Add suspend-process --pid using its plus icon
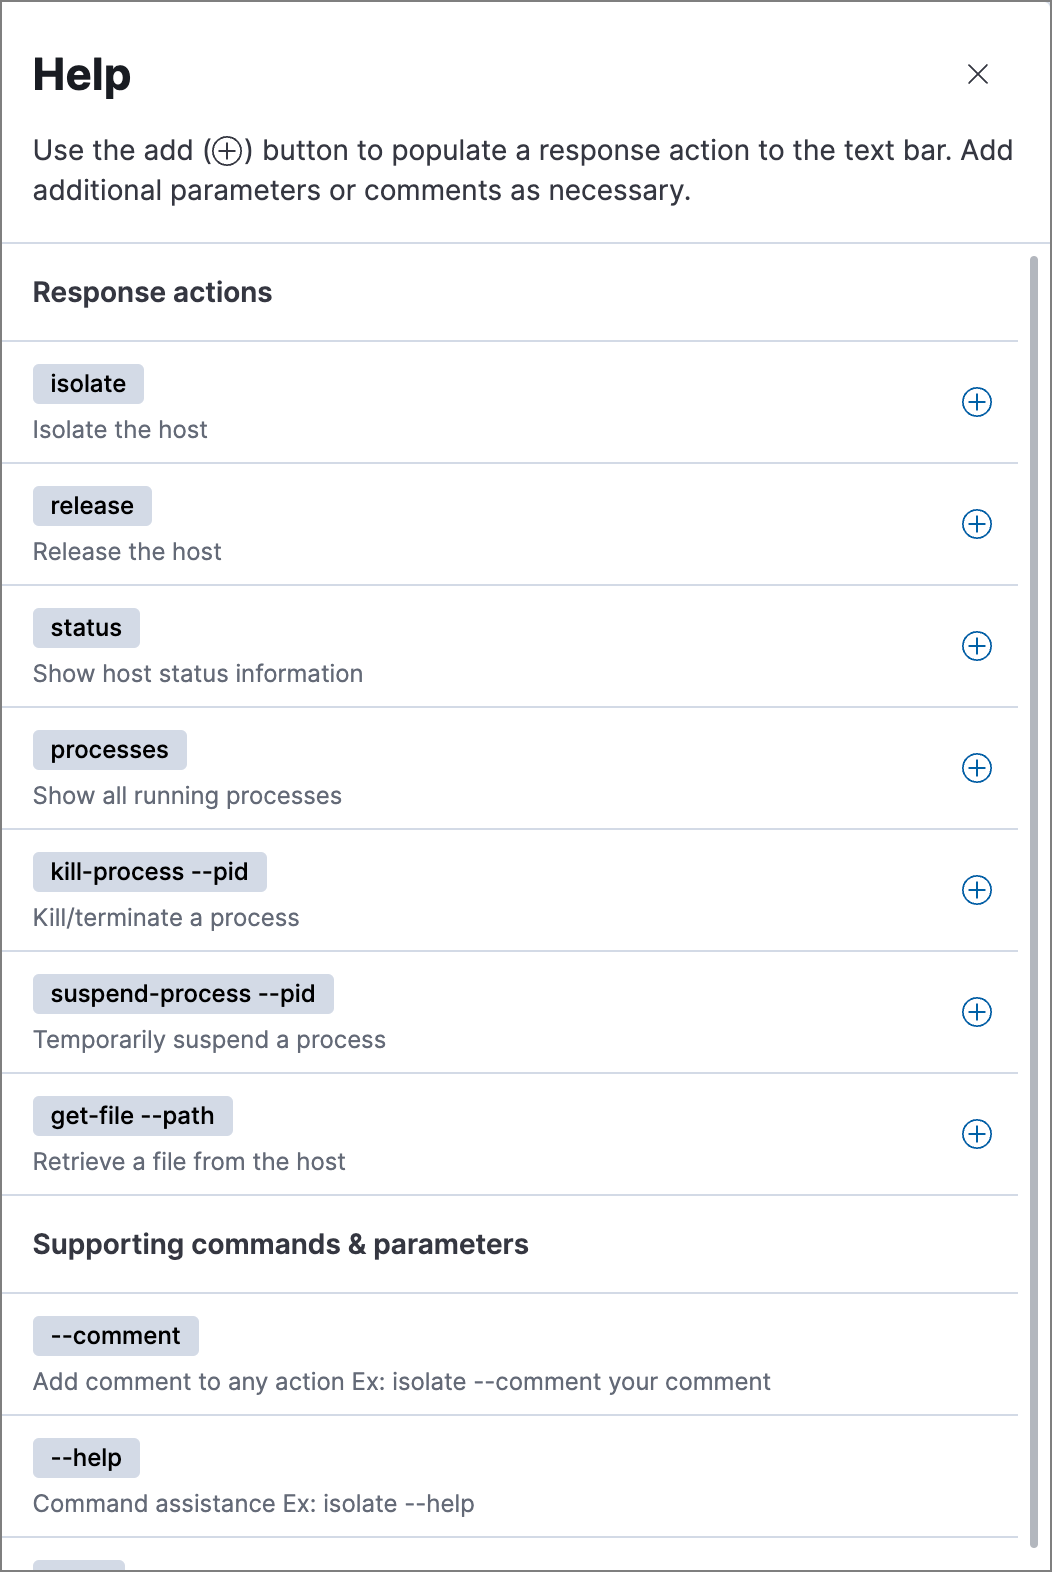1052x1572 pixels. (976, 1012)
